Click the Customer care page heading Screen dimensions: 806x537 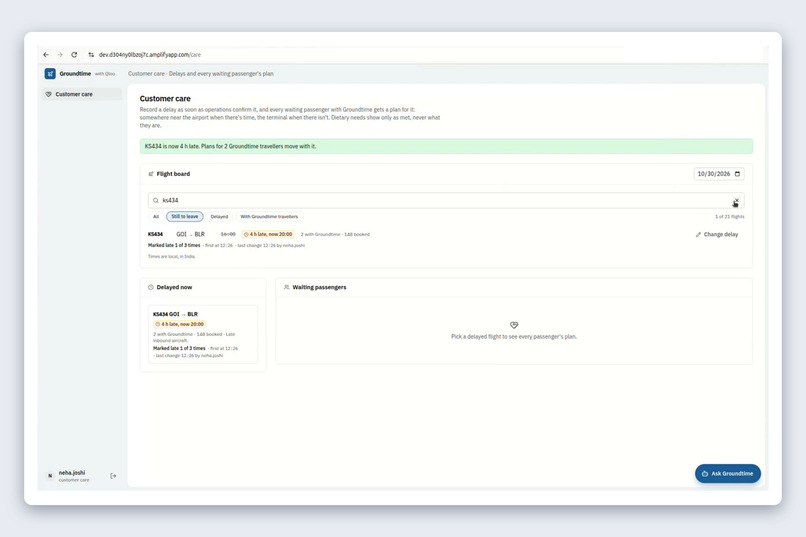(165, 99)
